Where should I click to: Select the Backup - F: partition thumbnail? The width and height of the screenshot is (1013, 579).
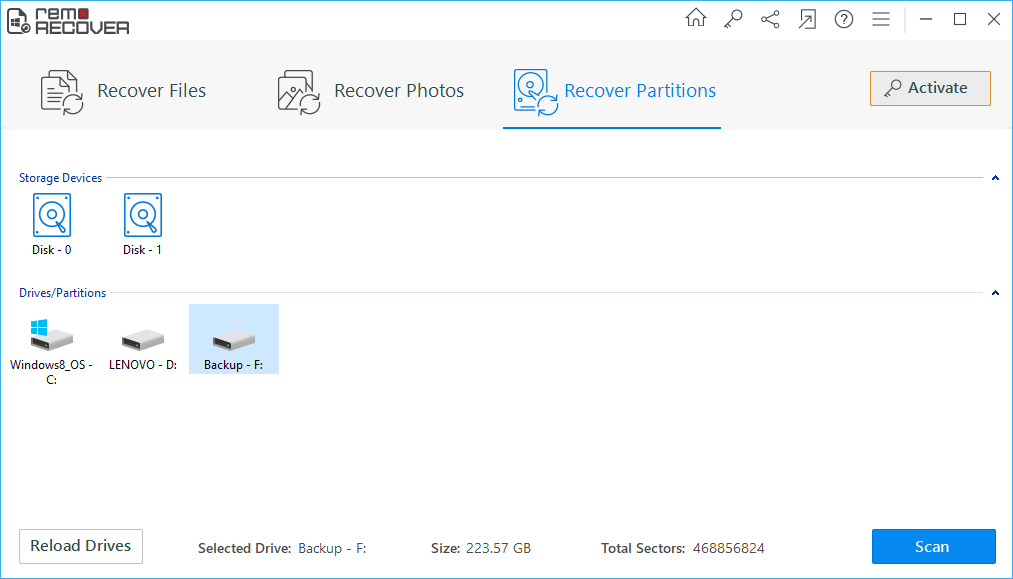233,338
